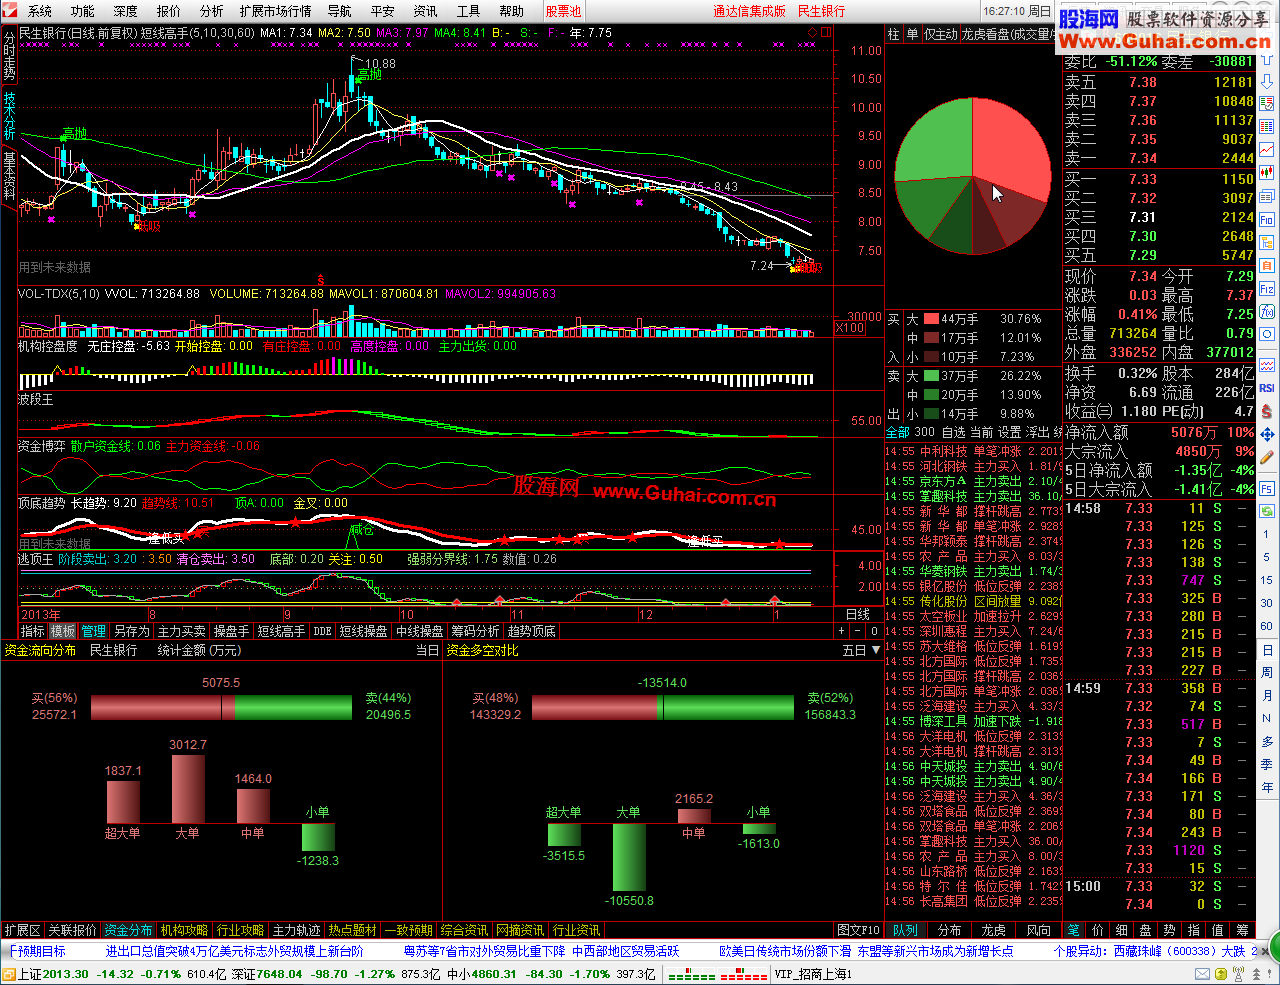Click the tree structure icon in sidebar
The width and height of the screenshot is (1280, 985).
pyautogui.click(x=1267, y=242)
